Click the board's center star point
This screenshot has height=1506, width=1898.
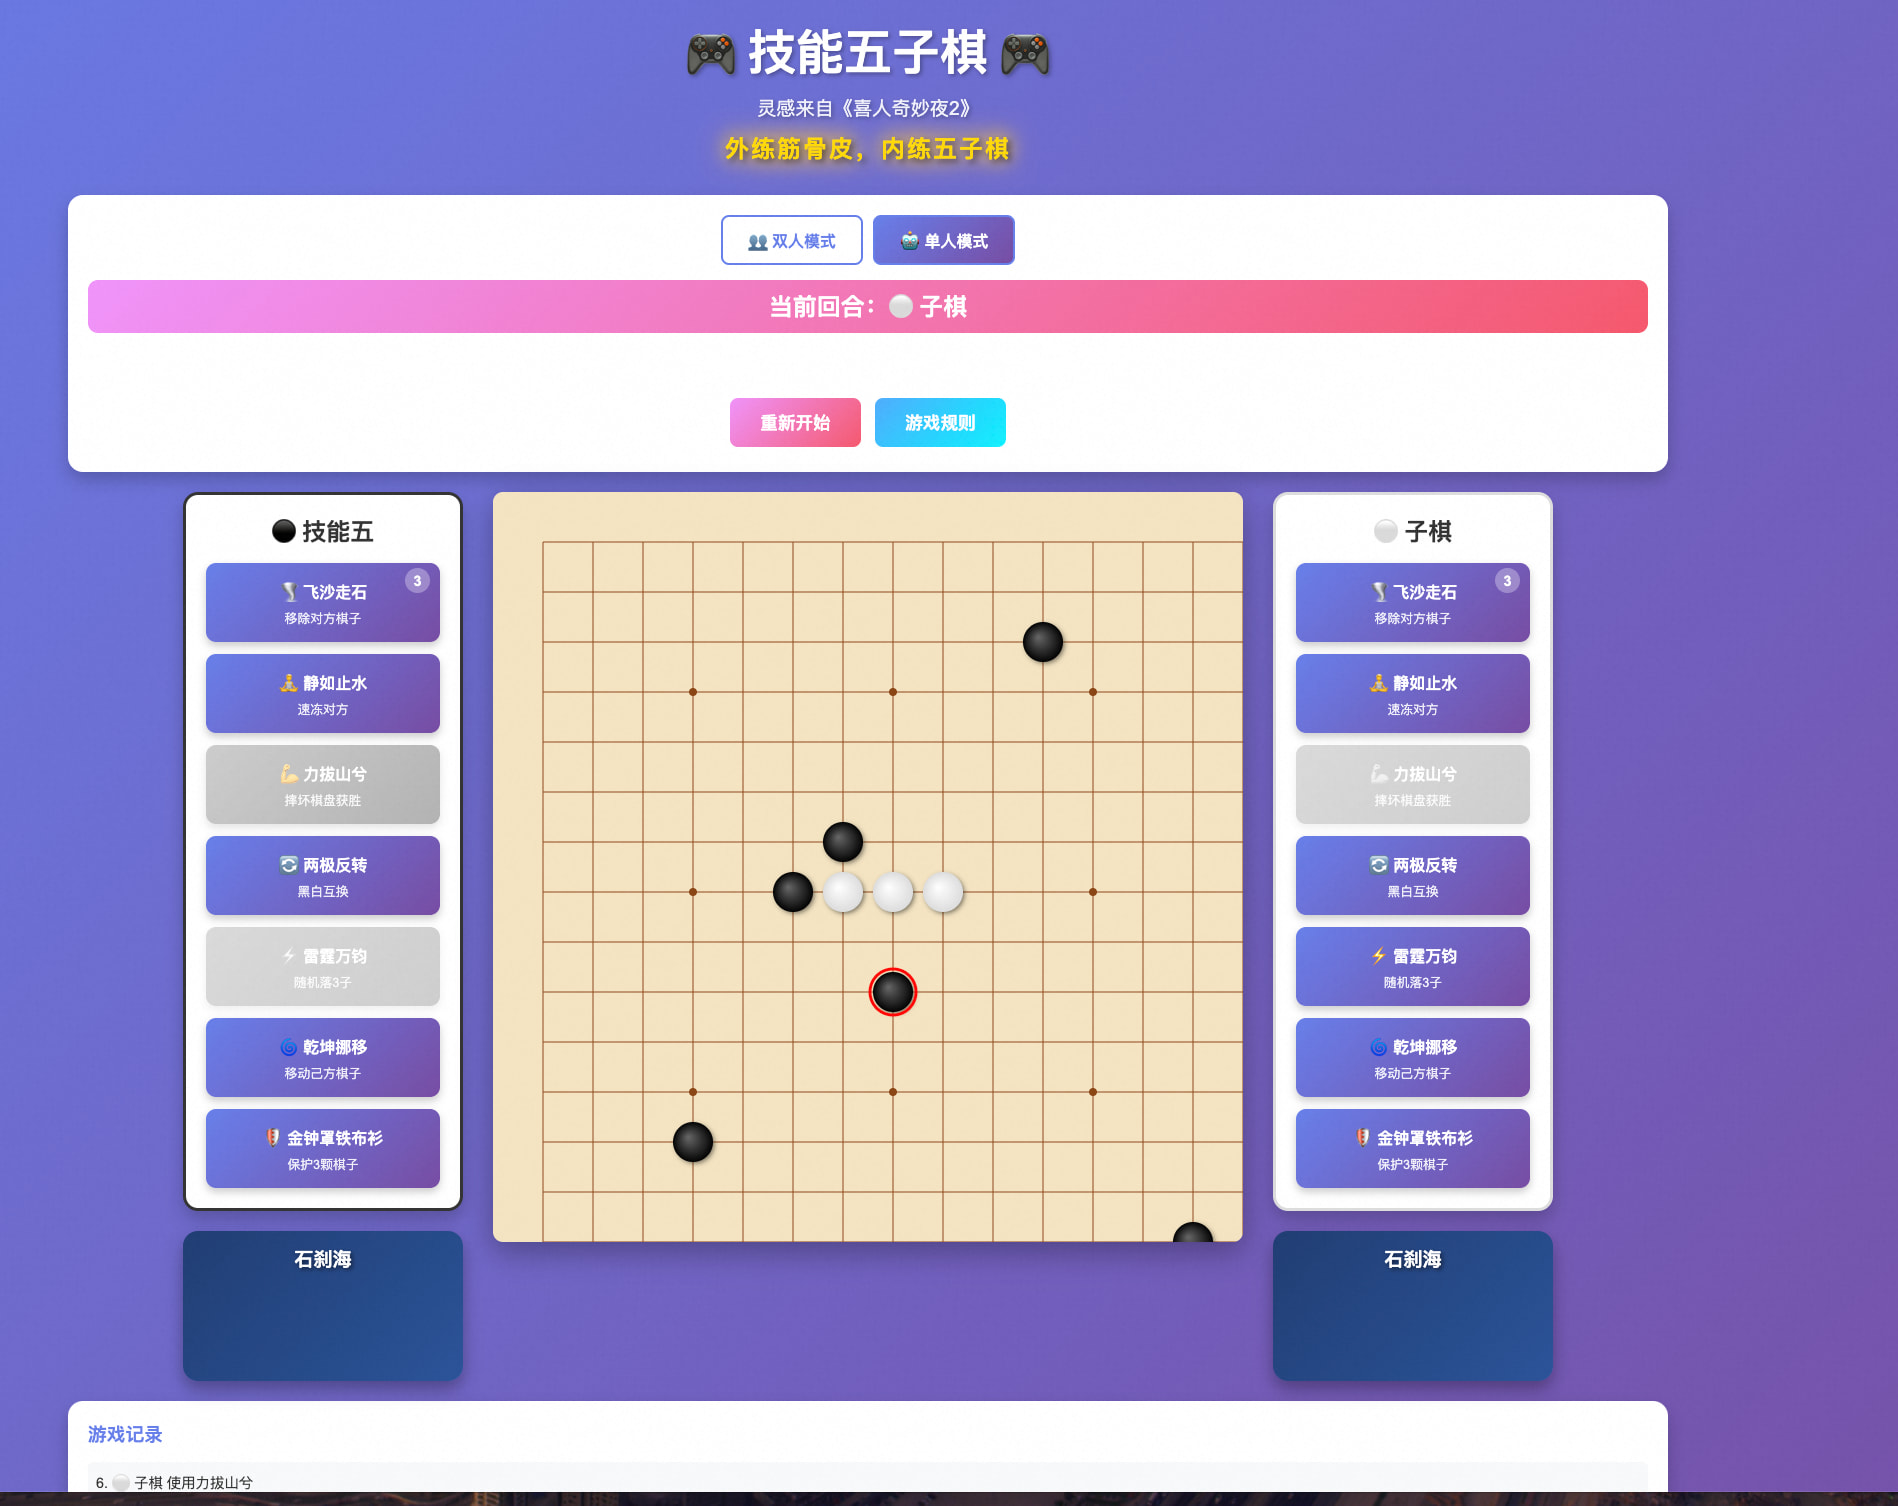coord(893,892)
